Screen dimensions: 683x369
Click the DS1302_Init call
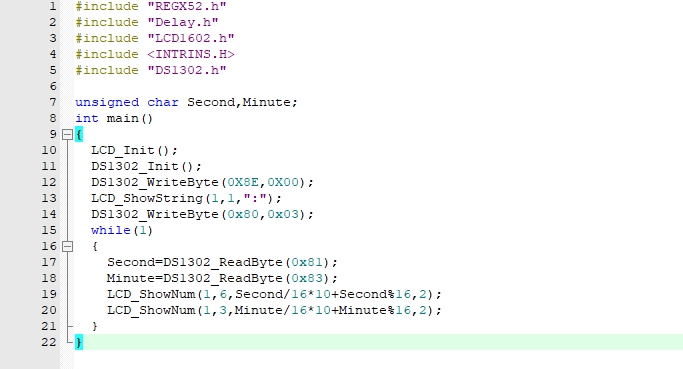135,166
